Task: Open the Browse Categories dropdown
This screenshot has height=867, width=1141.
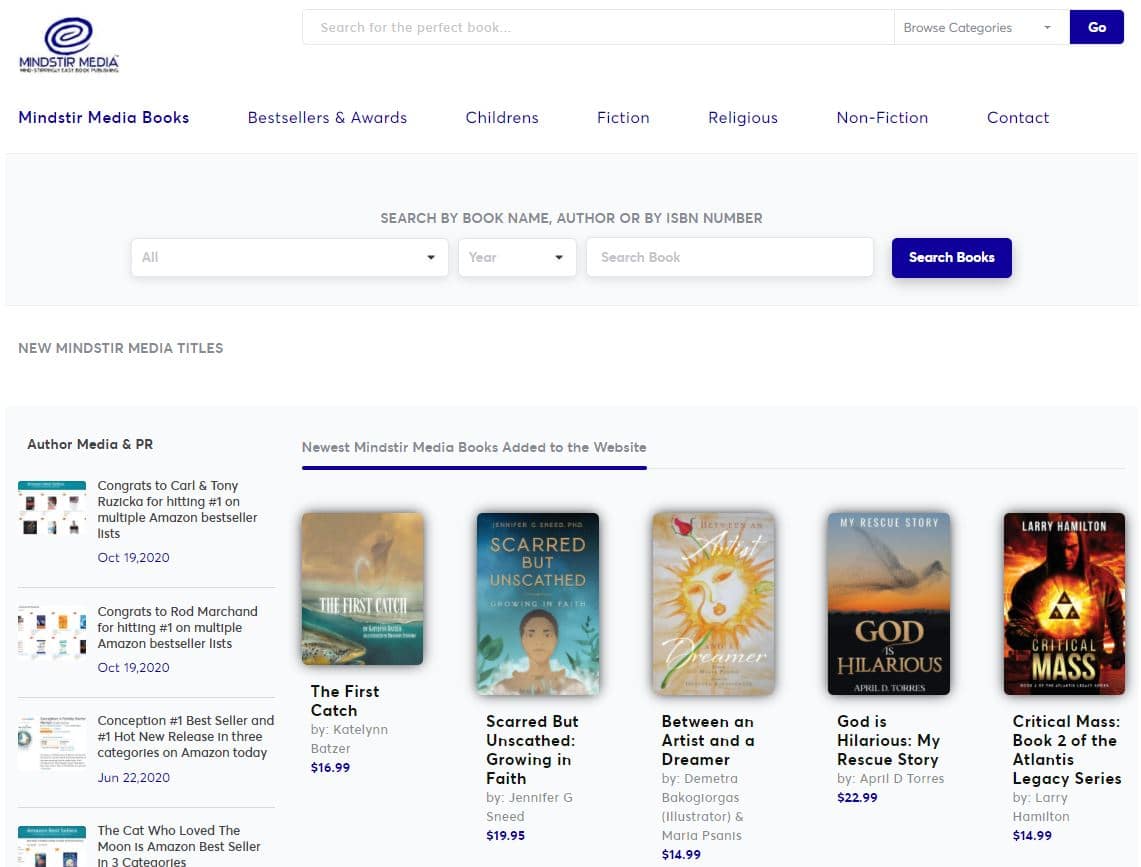Action: point(982,27)
